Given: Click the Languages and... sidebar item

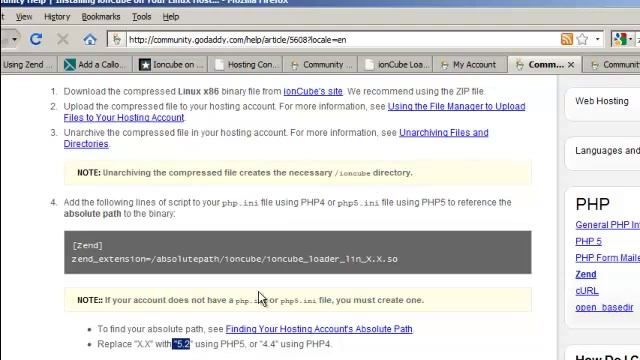Looking at the screenshot, I should [607, 151].
